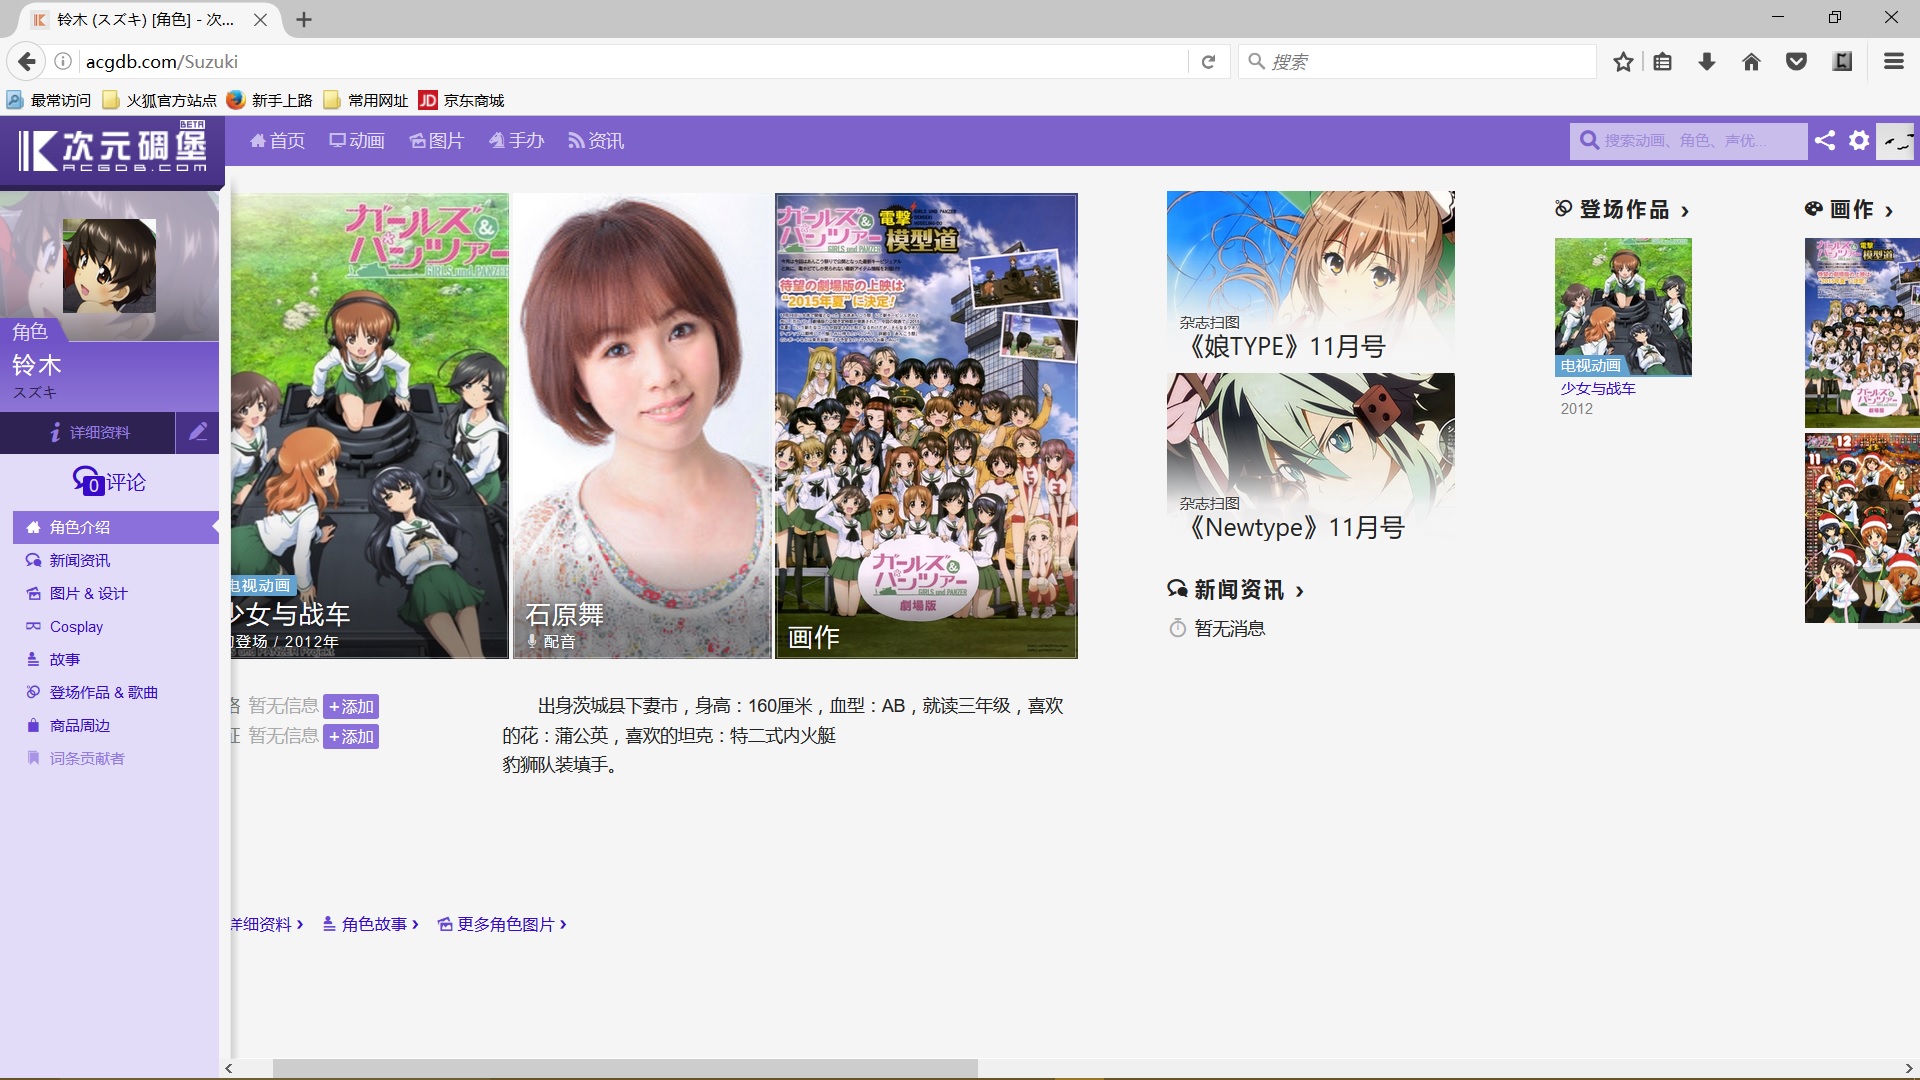
Task: Open the Firefox downloads arrow icon
Action: (1707, 62)
